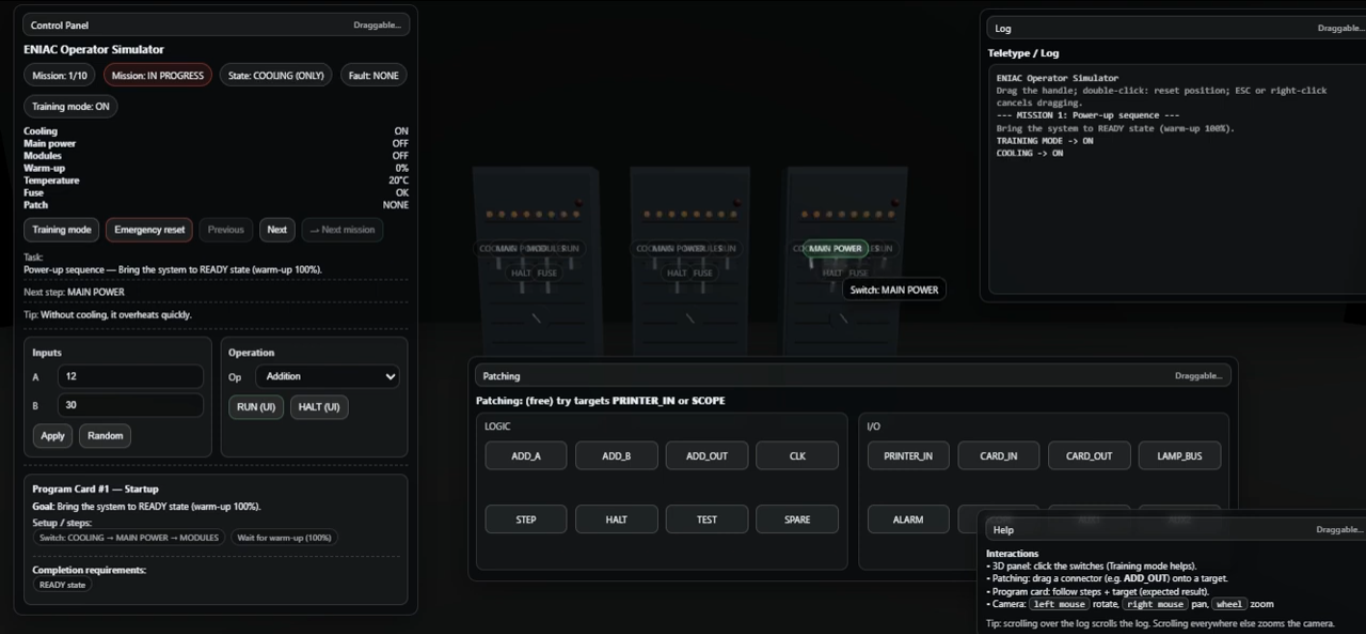Click the Temperature 20°C status row
This screenshot has width=1366, height=634.
(x=216, y=181)
